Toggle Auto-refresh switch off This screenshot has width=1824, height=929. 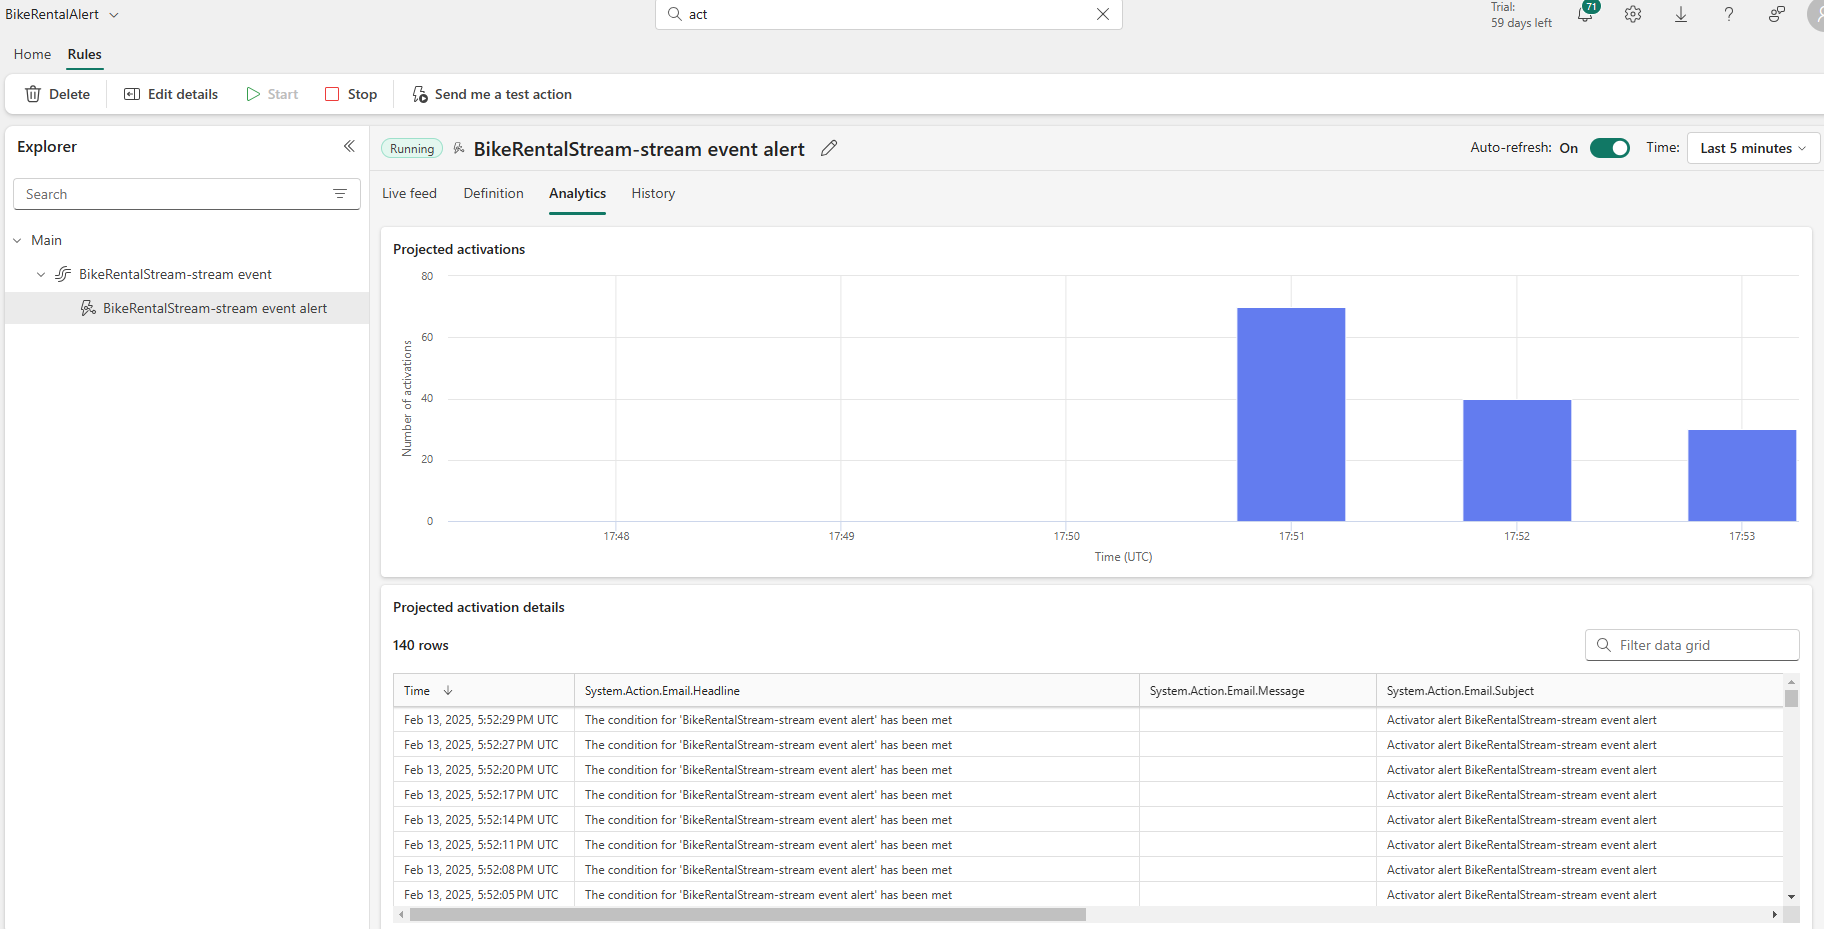click(1610, 148)
